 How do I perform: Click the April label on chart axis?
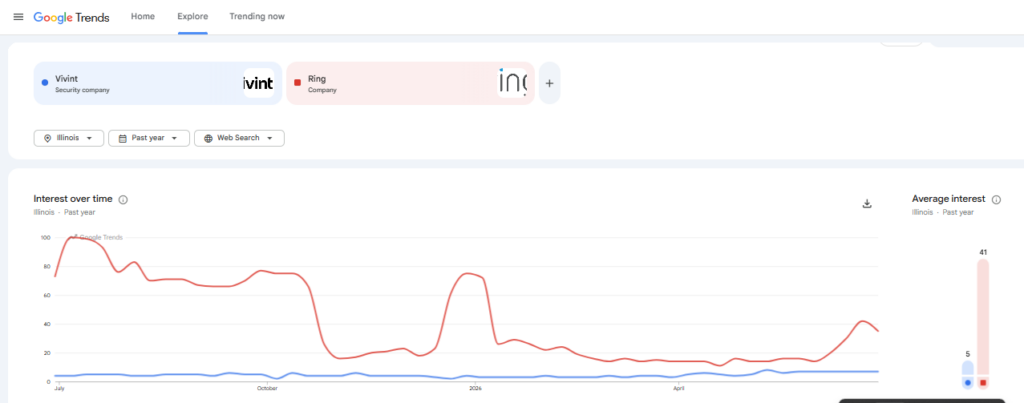click(678, 389)
